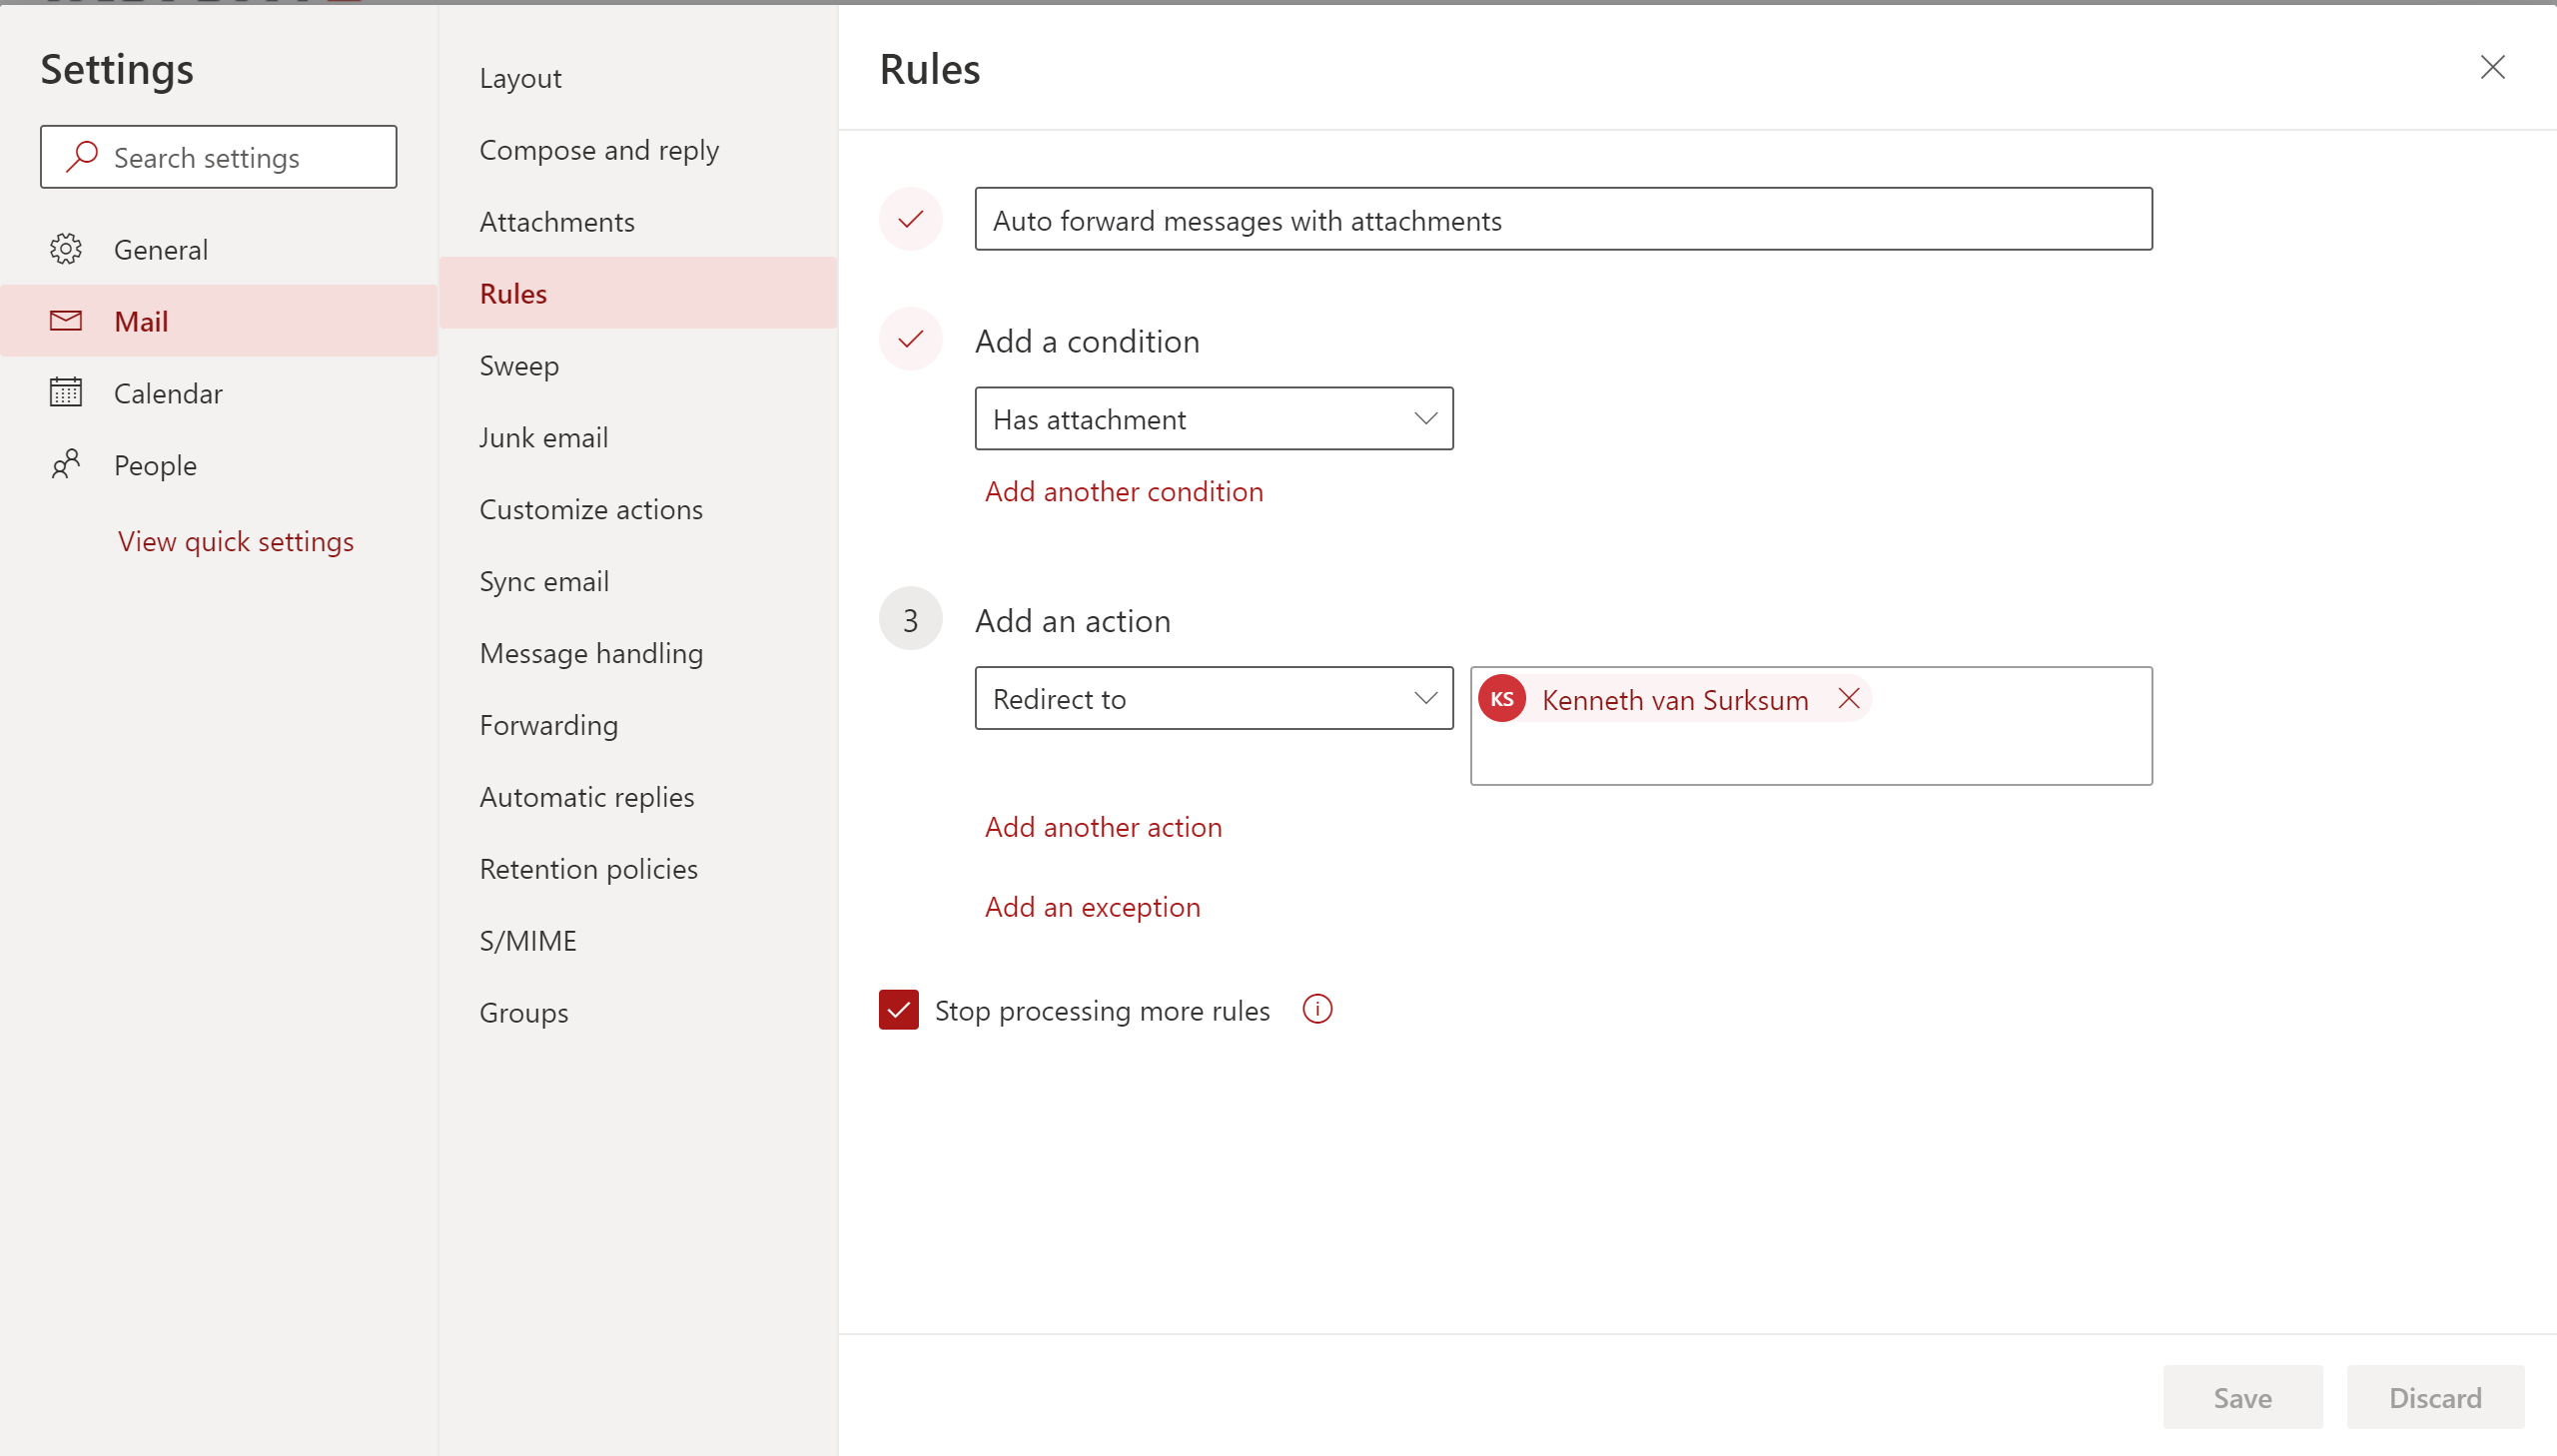The height and width of the screenshot is (1456, 2557).
Task: Select General settings category
Action: tap(219, 249)
